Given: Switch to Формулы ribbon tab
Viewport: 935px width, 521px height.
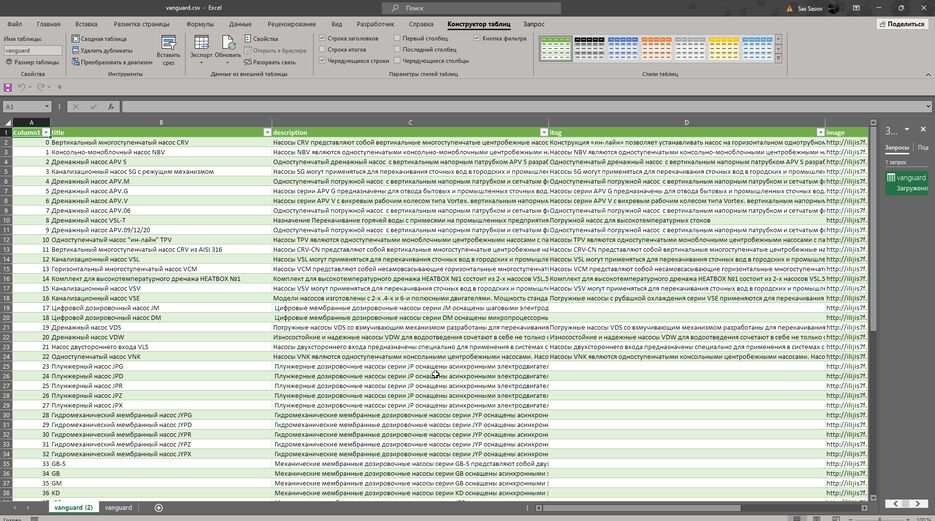Looking at the screenshot, I should [200, 24].
